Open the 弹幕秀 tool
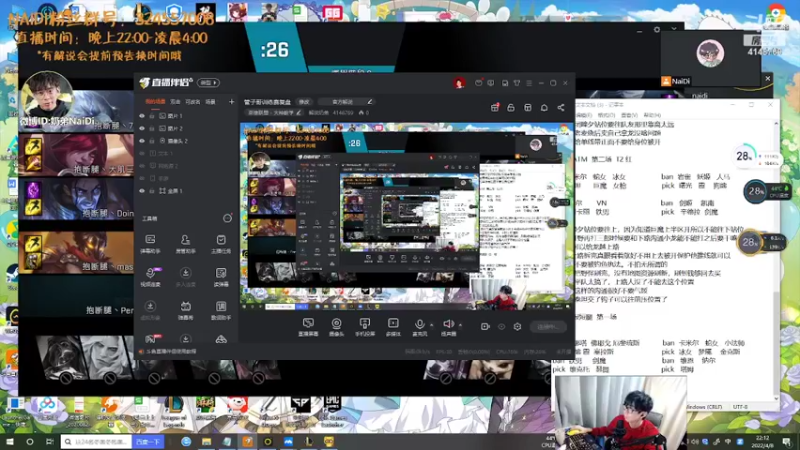 tap(185, 310)
